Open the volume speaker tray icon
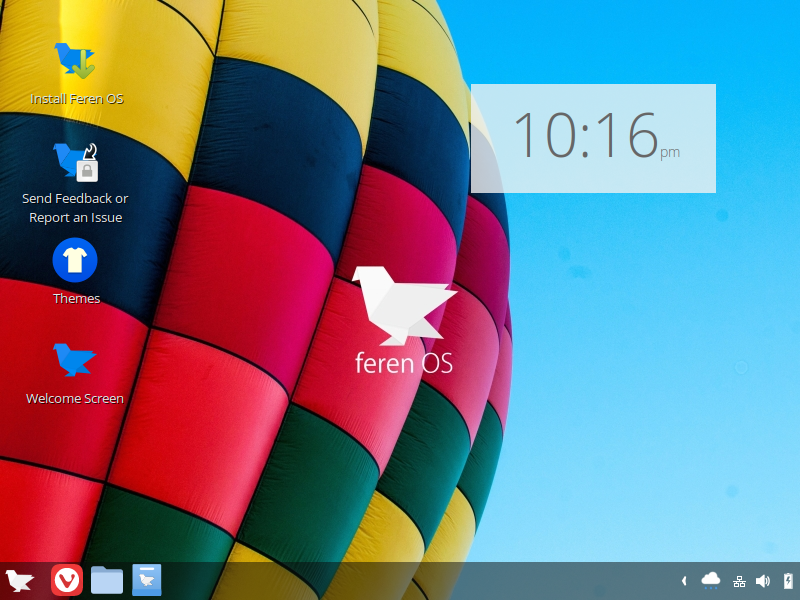Viewport: 800px width, 600px height. pyautogui.click(x=763, y=581)
